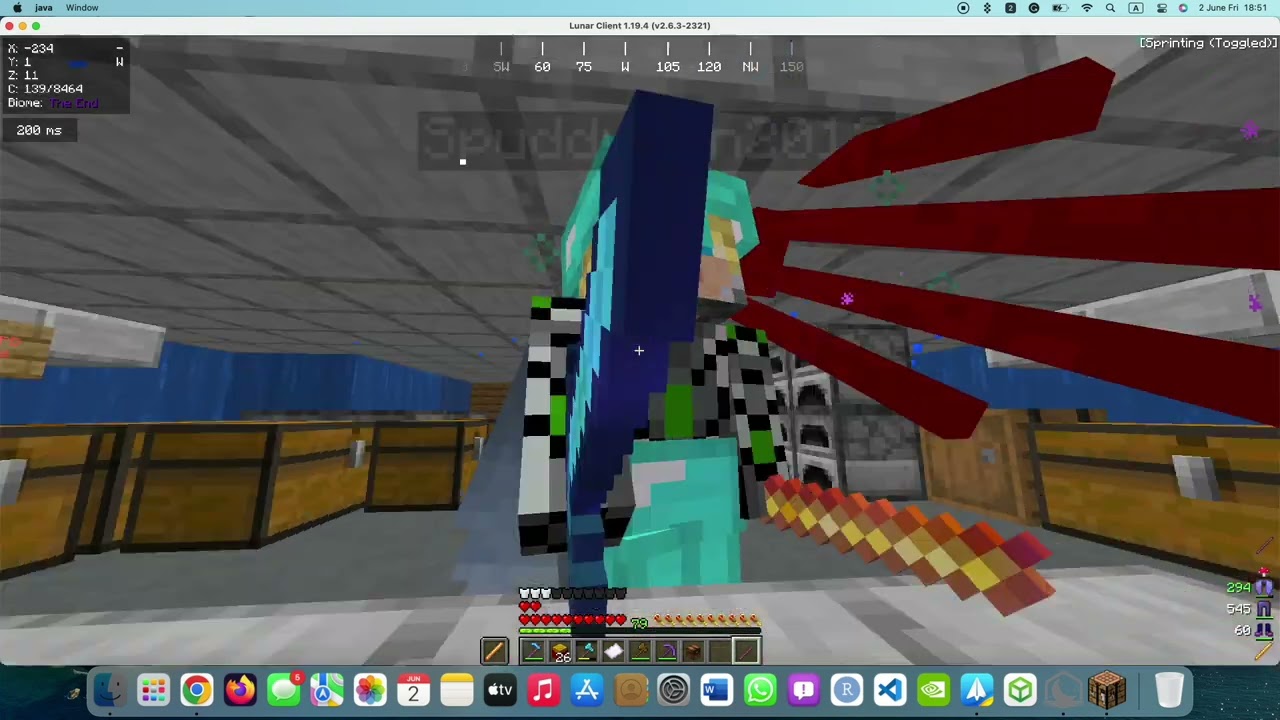Open Maps from the Dock

point(327,690)
